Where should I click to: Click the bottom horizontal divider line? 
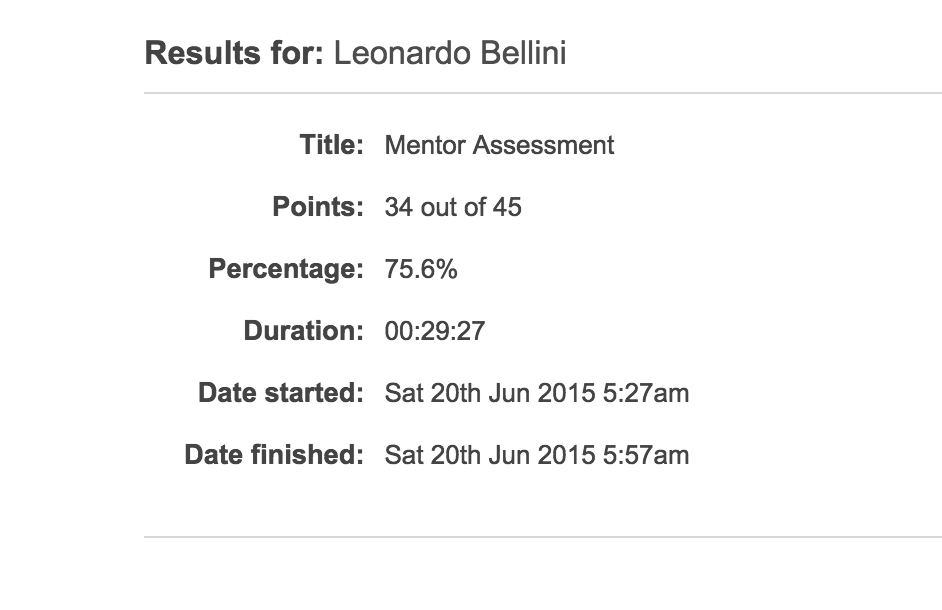pos(543,537)
